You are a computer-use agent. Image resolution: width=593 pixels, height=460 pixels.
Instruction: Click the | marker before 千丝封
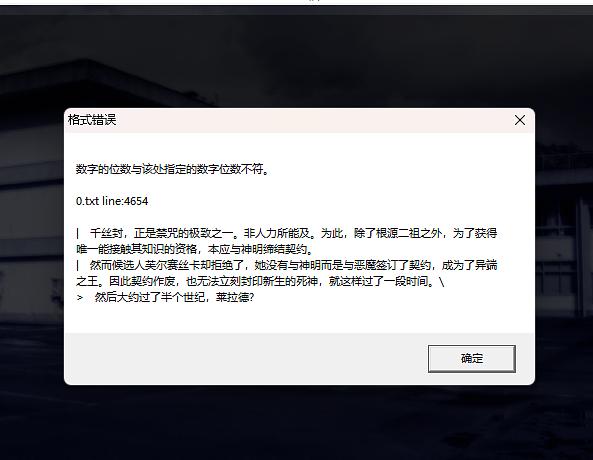point(78,233)
